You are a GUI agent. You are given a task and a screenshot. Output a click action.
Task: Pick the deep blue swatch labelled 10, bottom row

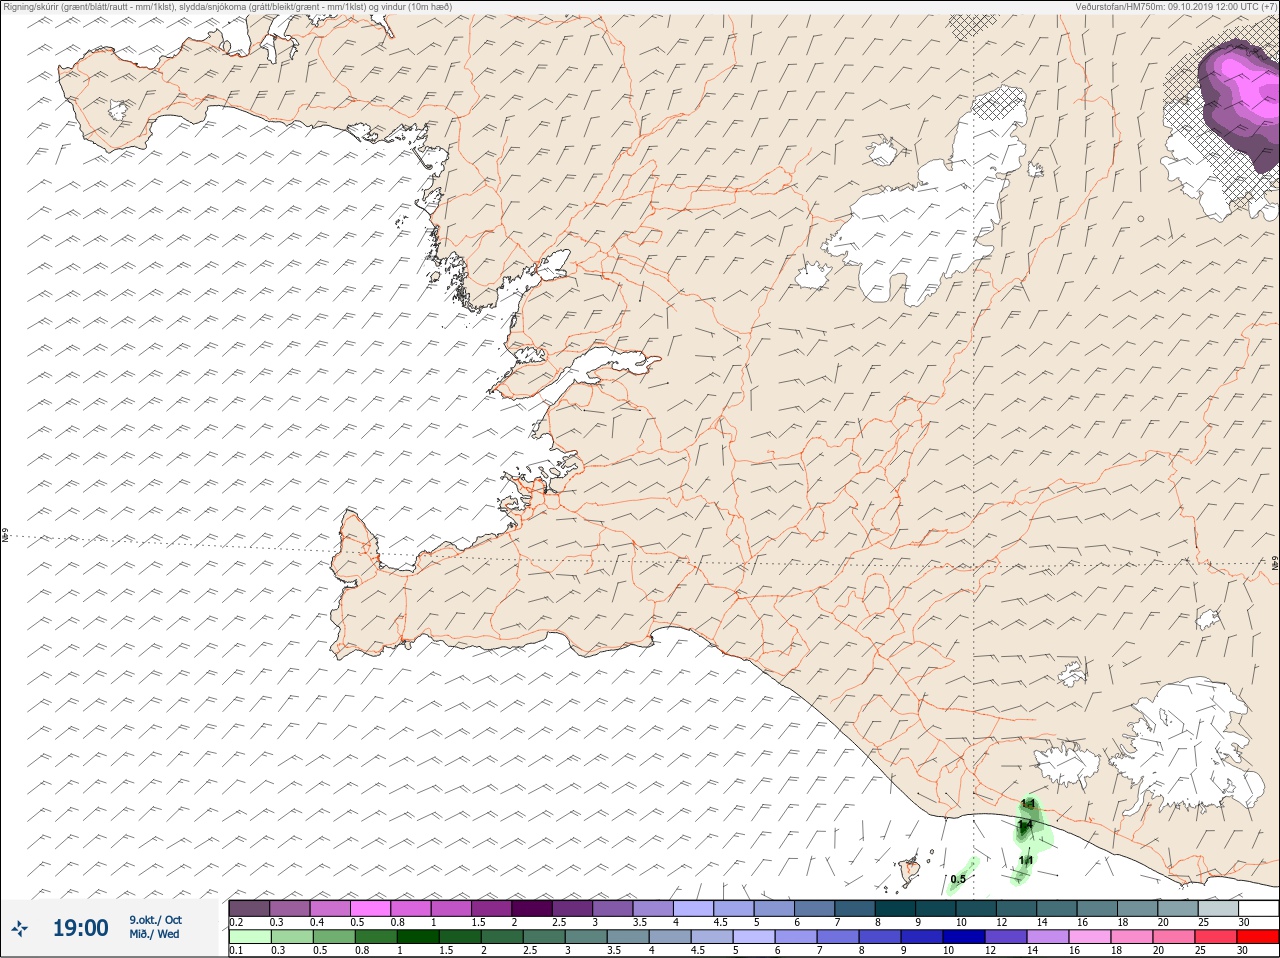[x=964, y=937]
